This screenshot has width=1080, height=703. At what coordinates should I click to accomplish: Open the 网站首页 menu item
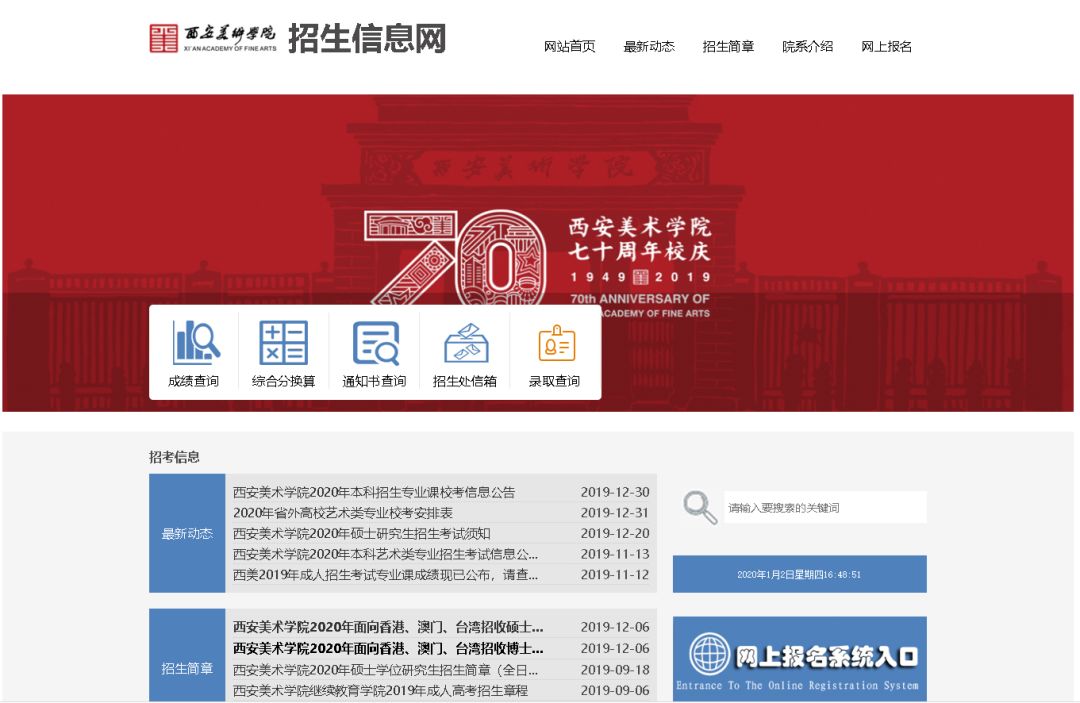pyautogui.click(x=566, y=46)
